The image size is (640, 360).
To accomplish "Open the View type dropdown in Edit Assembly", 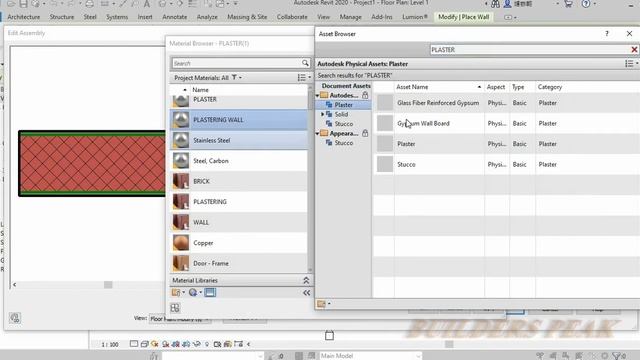I will click(x=180, y=318).
